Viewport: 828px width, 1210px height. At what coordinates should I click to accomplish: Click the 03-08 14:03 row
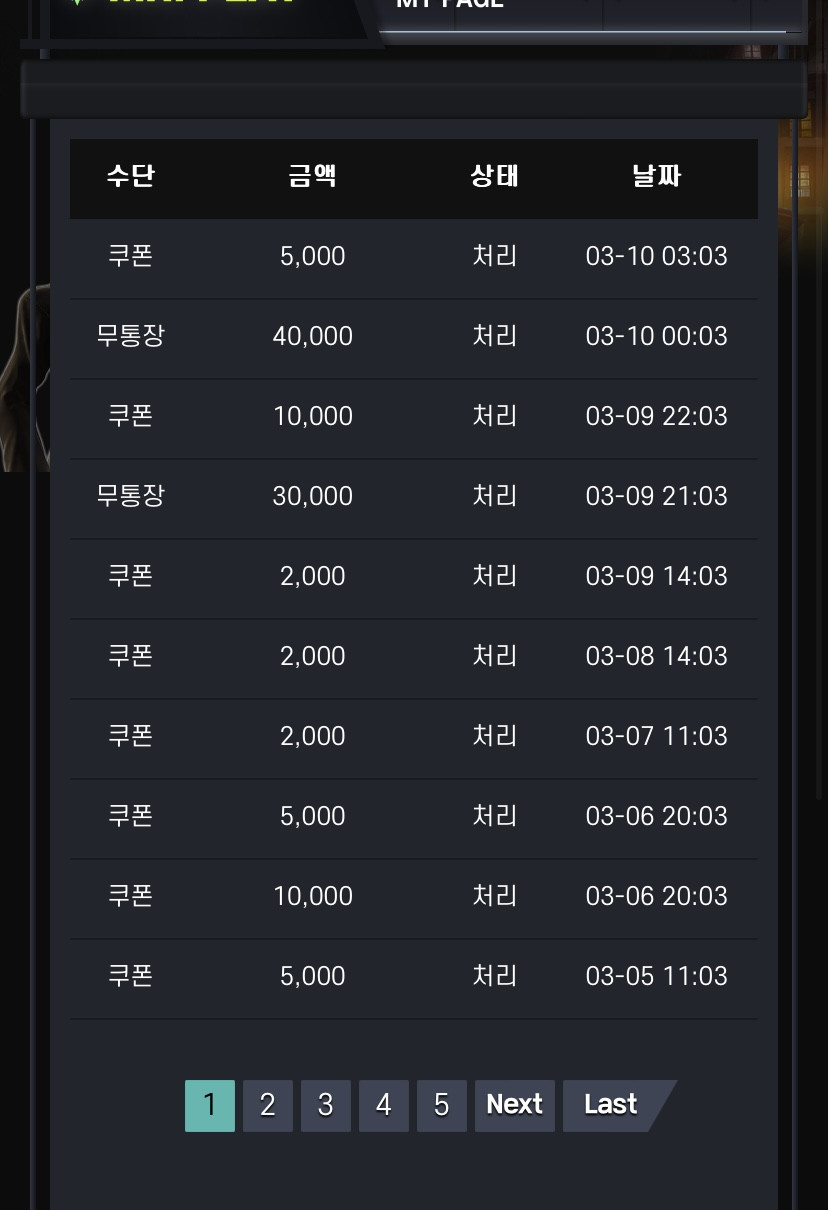click(414, 658)
